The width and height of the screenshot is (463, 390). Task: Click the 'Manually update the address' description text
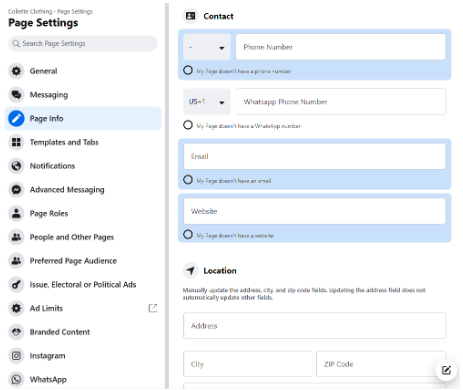(304, 294)
